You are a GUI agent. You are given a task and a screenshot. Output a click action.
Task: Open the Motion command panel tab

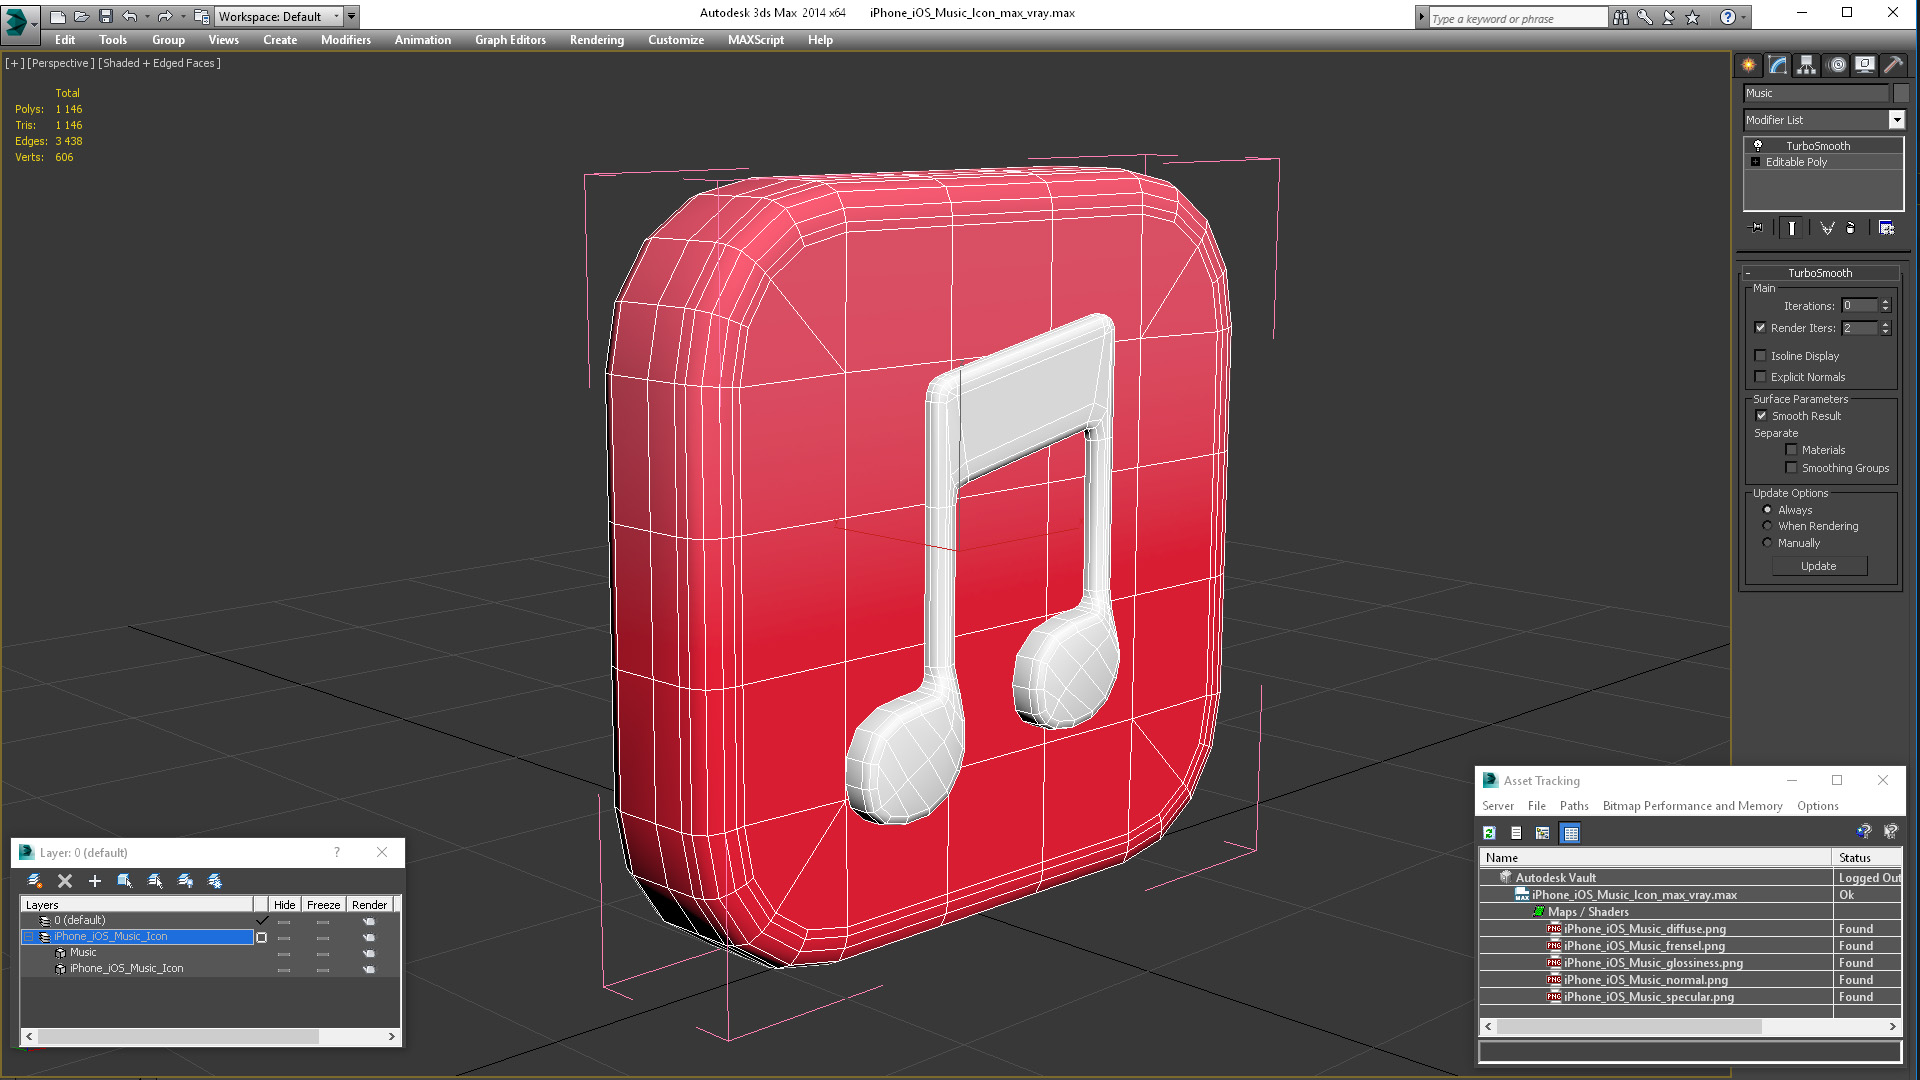1837,65
